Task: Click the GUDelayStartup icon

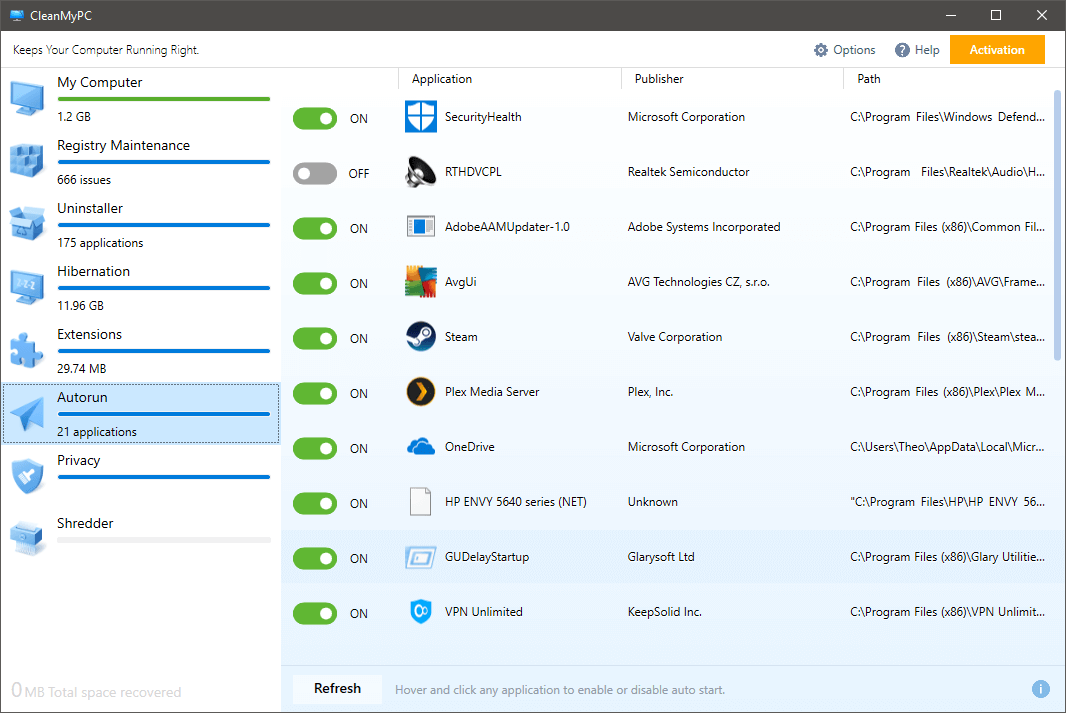Action: click(x=421, y=557)
